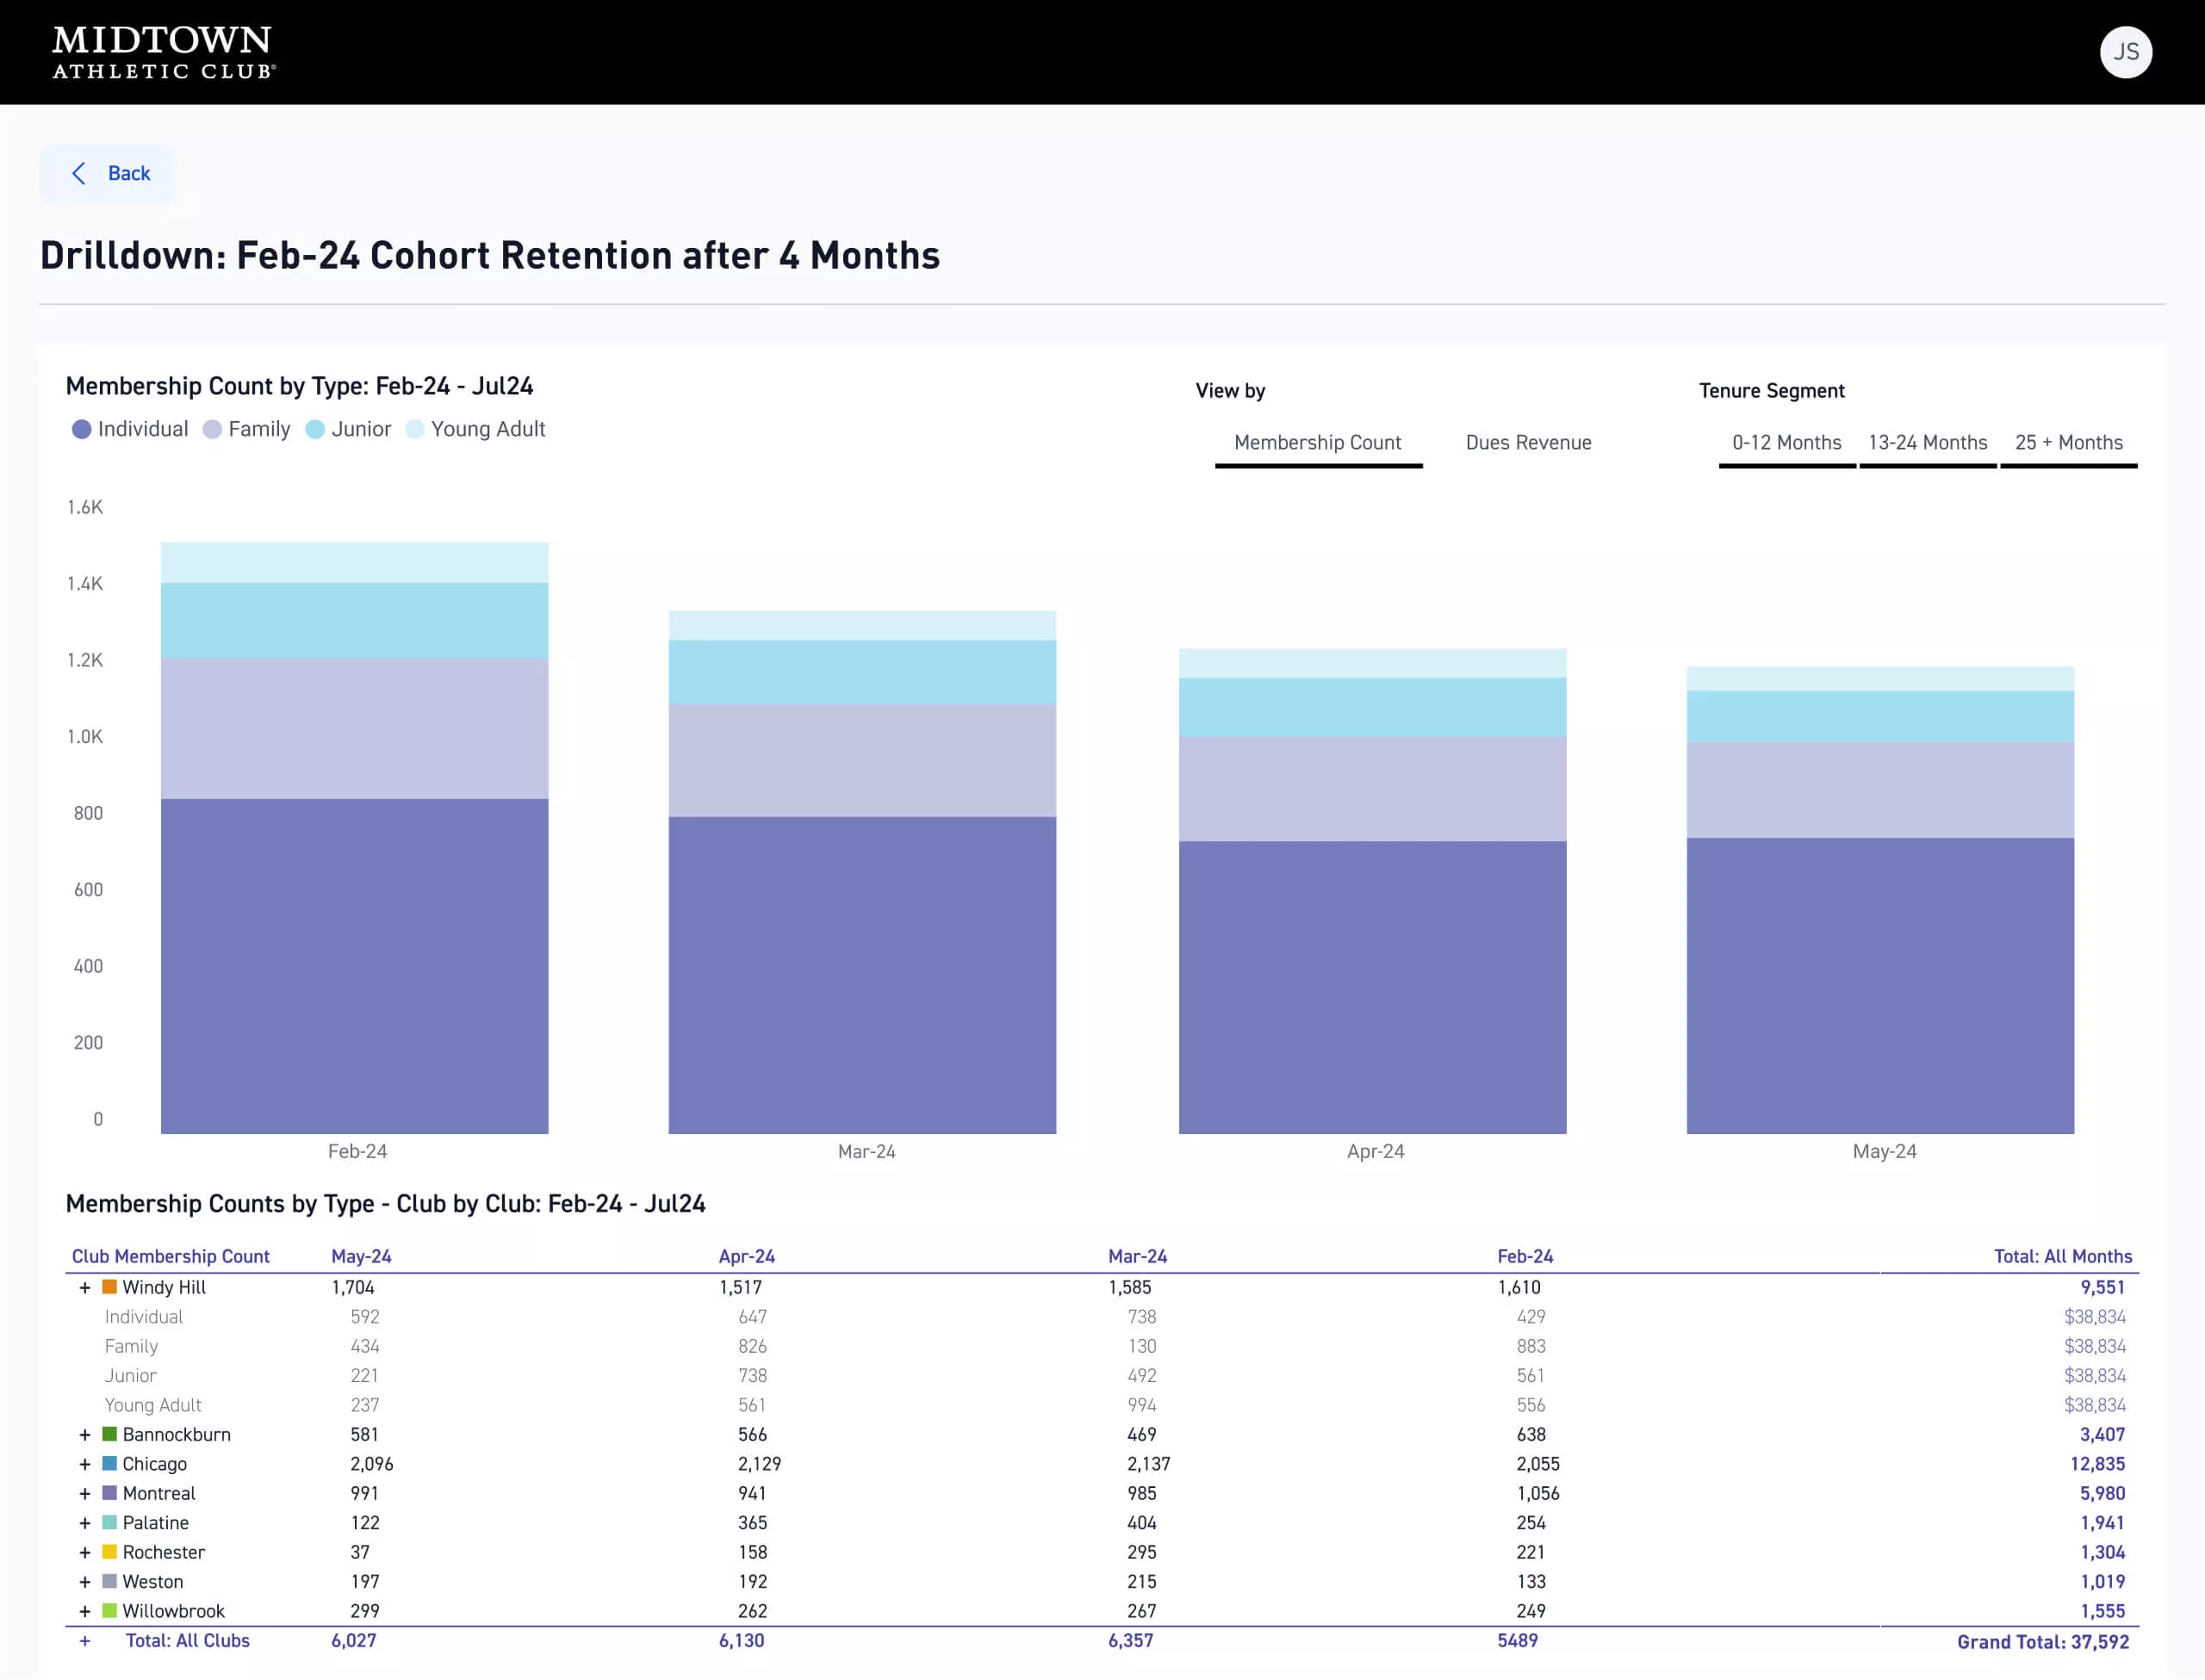Click the Young Adult legend dot
Image resolution: width=2205 pixels, height=1680 pixels.
tap(415, 429)
